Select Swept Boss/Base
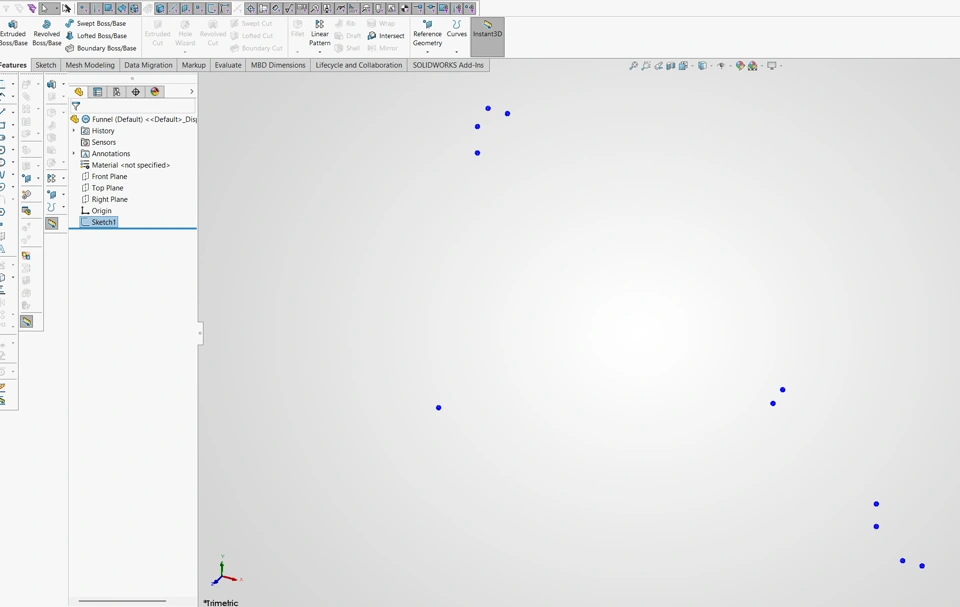 point(96,23)
